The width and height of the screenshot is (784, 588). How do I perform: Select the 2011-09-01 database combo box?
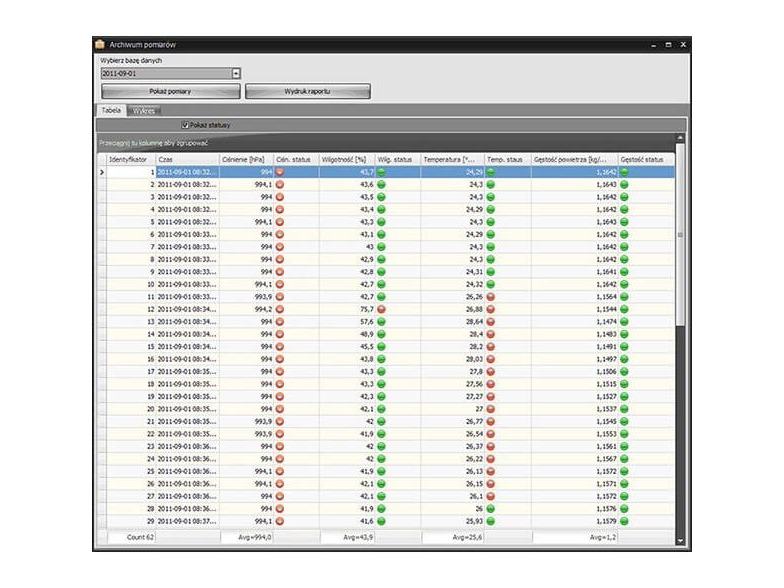click(x=170, y=74)
